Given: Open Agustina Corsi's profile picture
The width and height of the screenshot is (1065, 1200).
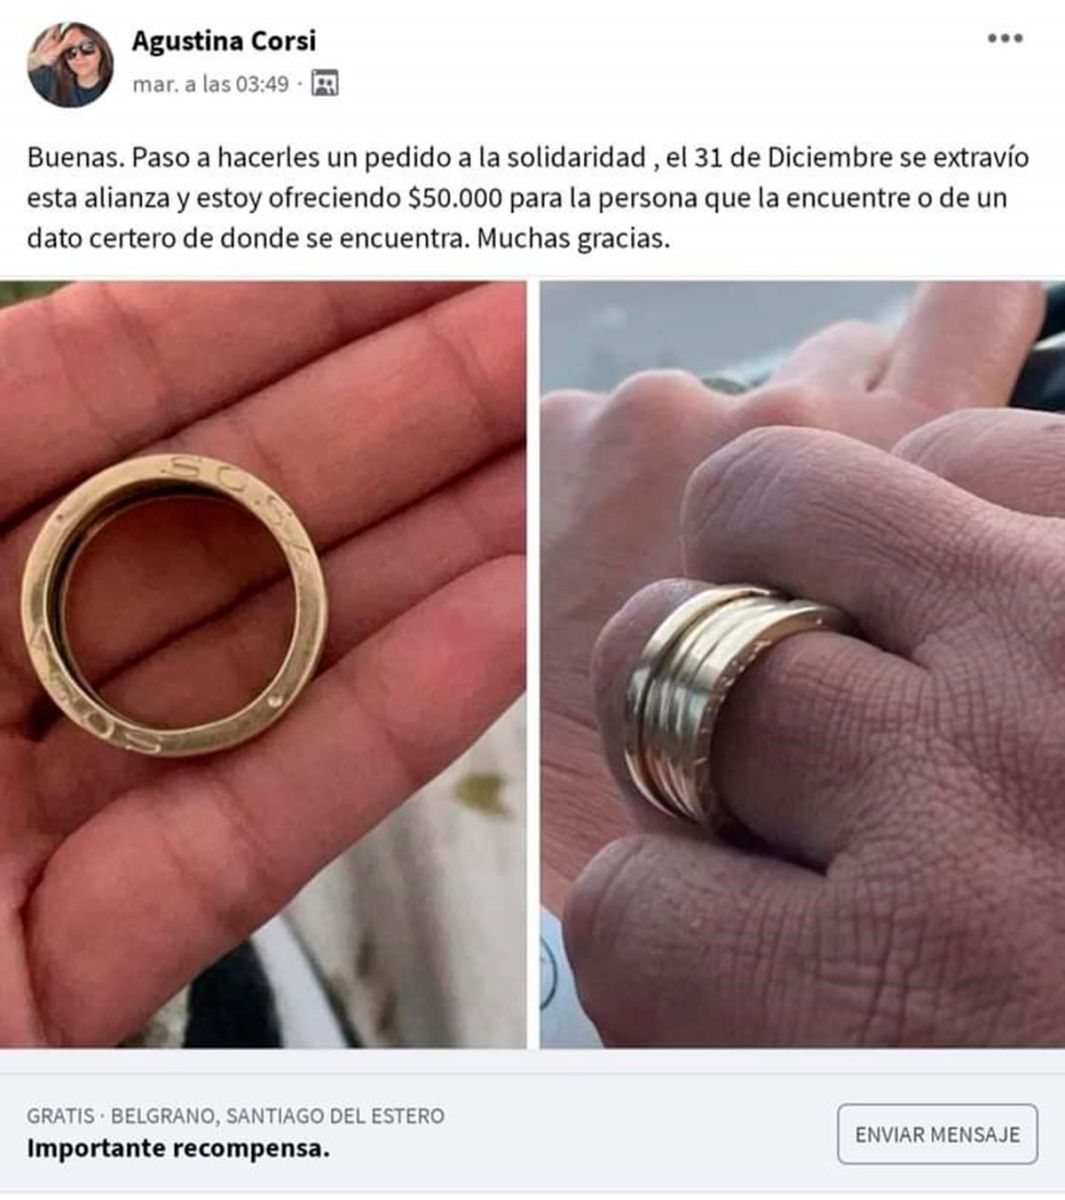Looking at the screenshot, I should coord(70,64).
